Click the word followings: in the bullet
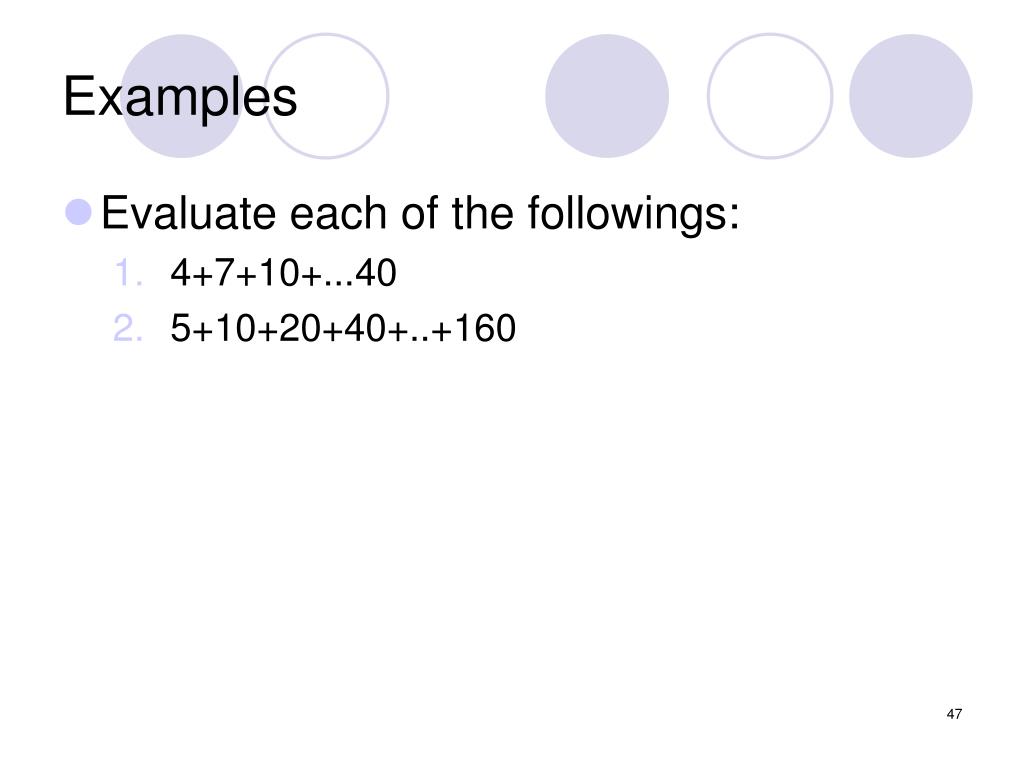 click(x=633, y=214)
